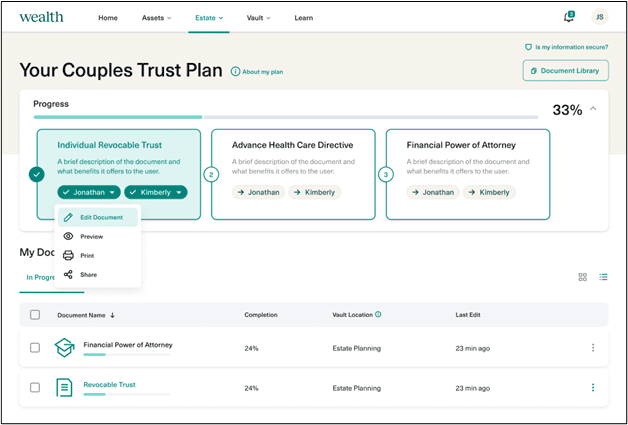Toggle the select-all documents checkbox
Image resolution: width=628 pixels, height=425 pixels.
coord(35,315)
